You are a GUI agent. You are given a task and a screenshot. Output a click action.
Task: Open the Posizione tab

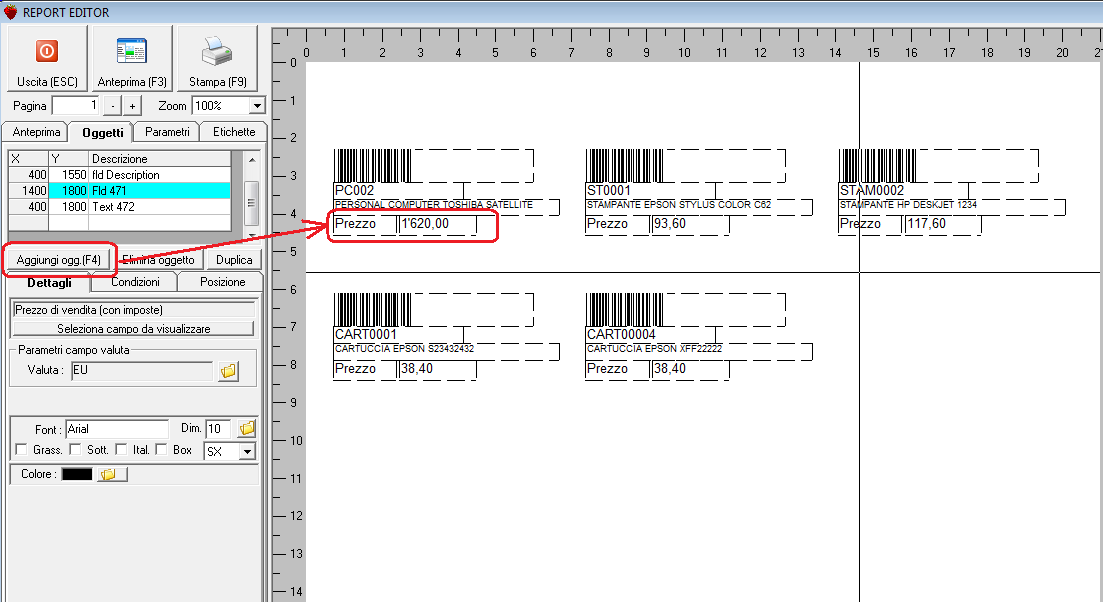click(222, 282)
